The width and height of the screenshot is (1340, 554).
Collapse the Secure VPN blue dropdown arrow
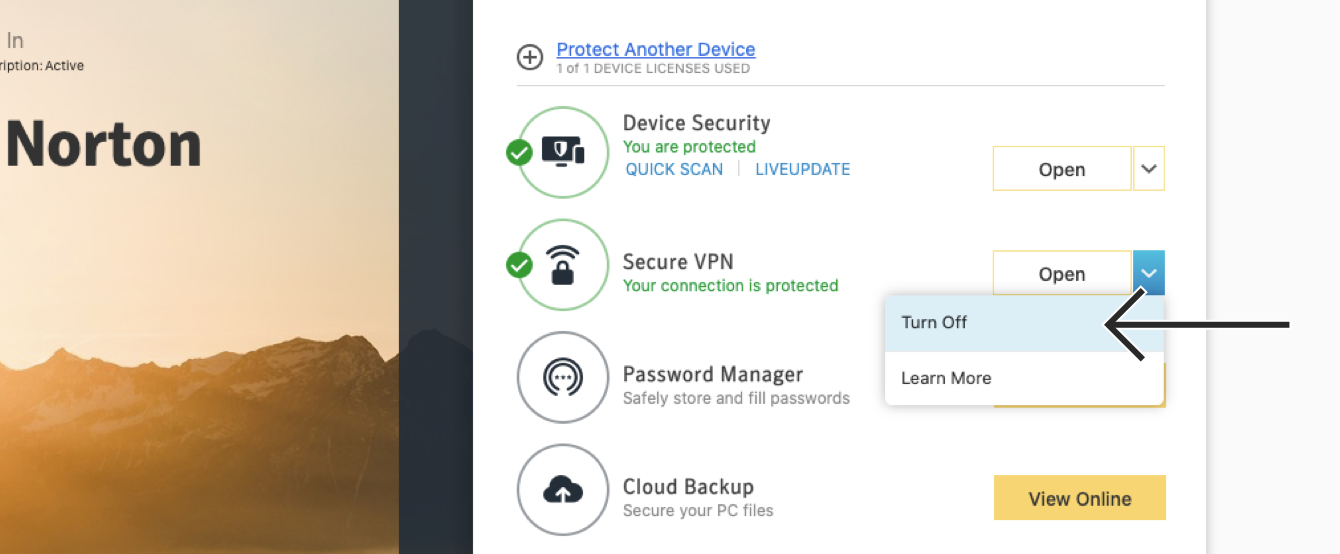pyautogui.click(x=1149, y=273)
